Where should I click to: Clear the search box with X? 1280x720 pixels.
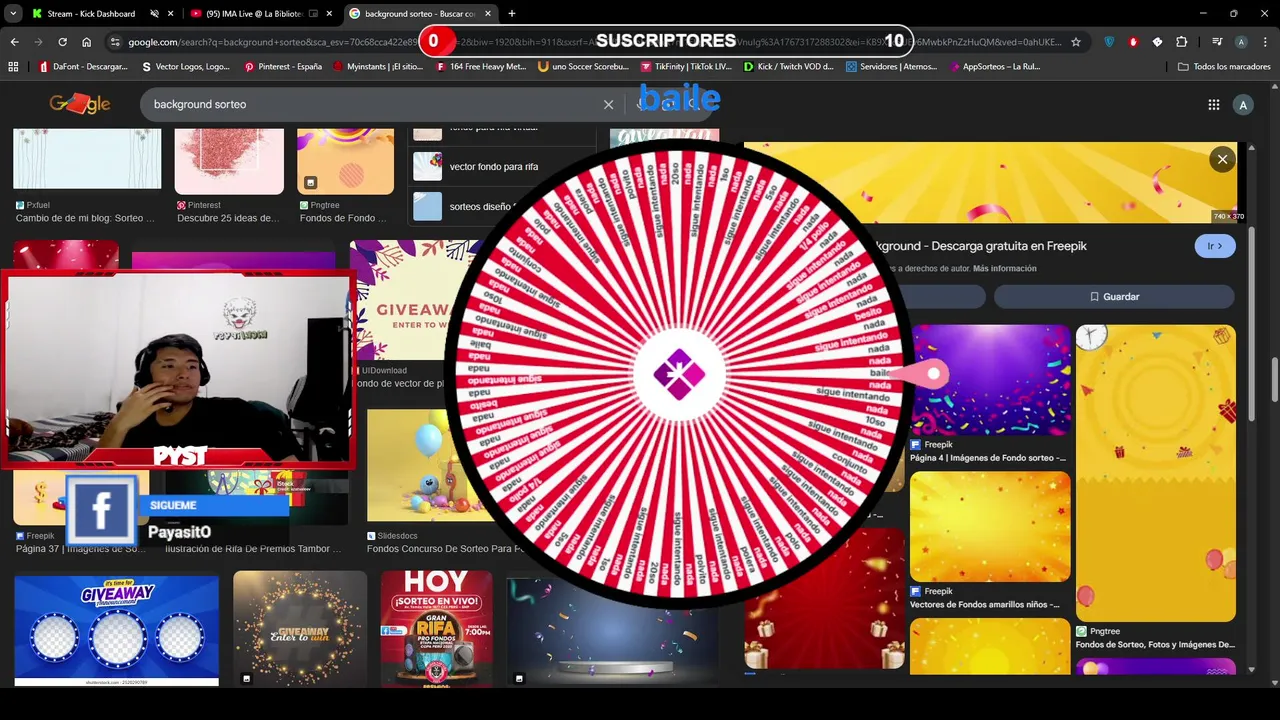click(x=608, y=104)
